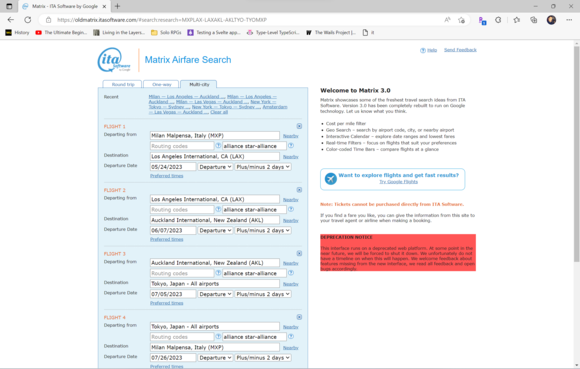580x369 pixels.
Task: Open Flight 1 Plus/minus 2 days dropdown
Action: tap(263, 167)
